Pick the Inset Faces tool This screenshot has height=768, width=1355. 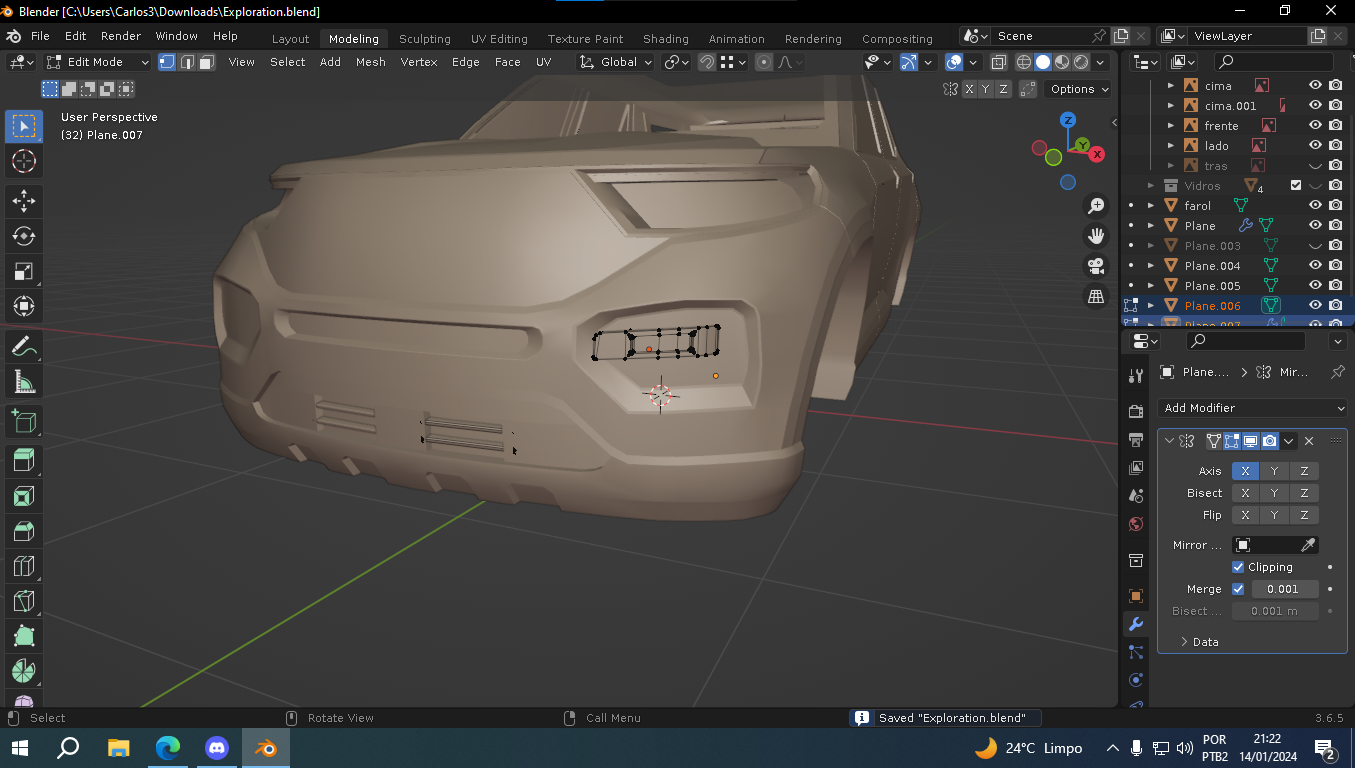pyautogui.click(x=24, y=496)
